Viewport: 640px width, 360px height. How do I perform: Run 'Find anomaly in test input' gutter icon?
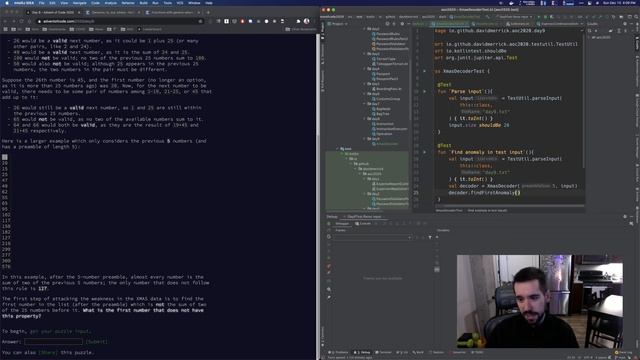[x=424, y=152]
